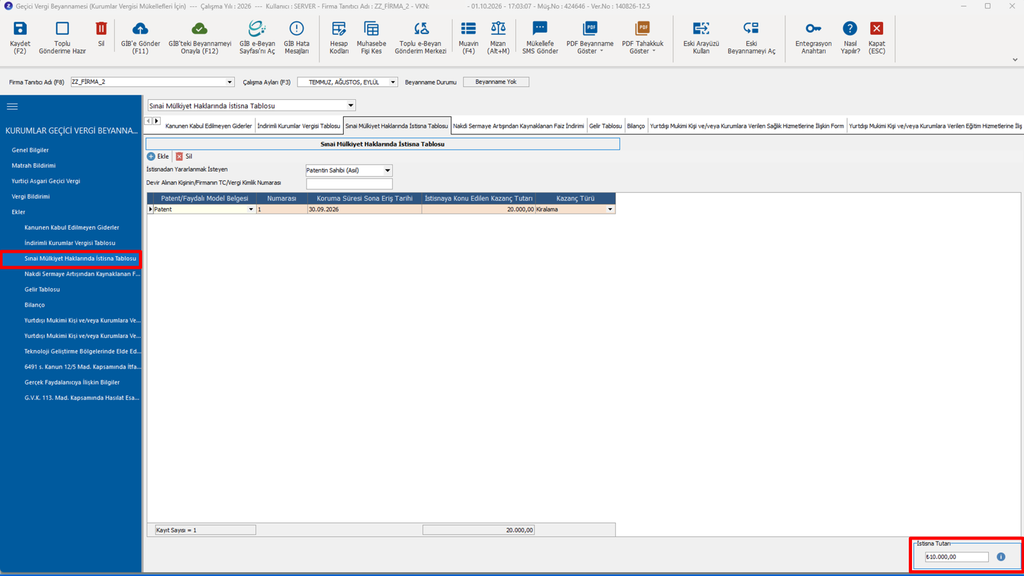This screenshot has height=576, width=1024.
Task: Open İstisnadan Yararlanmak İsteyen dropdown
Action: (387, 170)
